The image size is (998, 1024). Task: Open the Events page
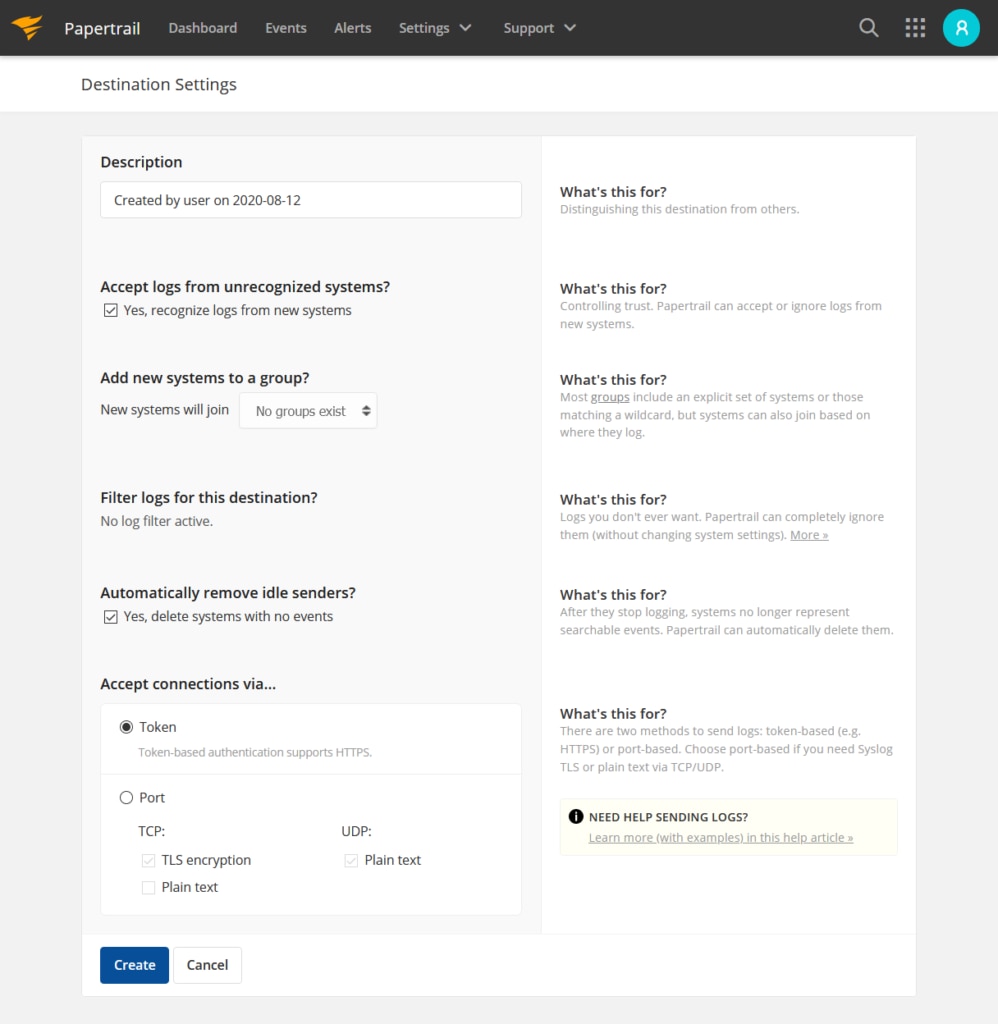[x=285, y=28]
